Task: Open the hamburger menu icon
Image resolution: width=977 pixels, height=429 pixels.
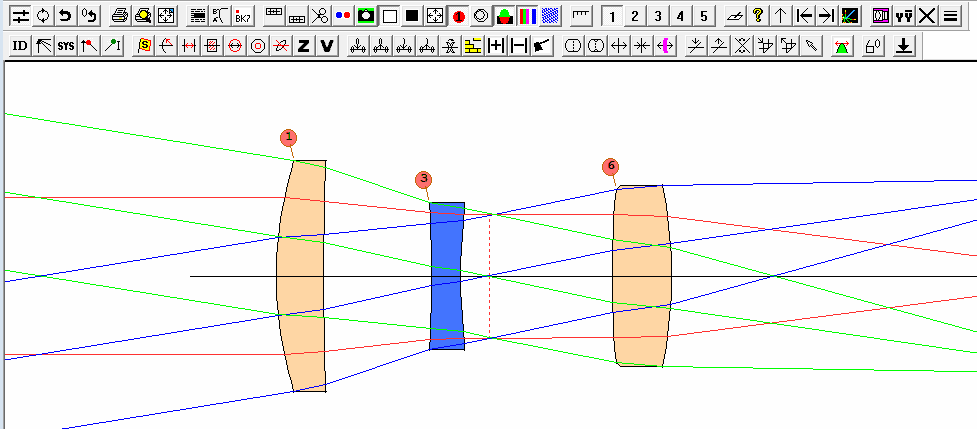Action: [950, 16]
